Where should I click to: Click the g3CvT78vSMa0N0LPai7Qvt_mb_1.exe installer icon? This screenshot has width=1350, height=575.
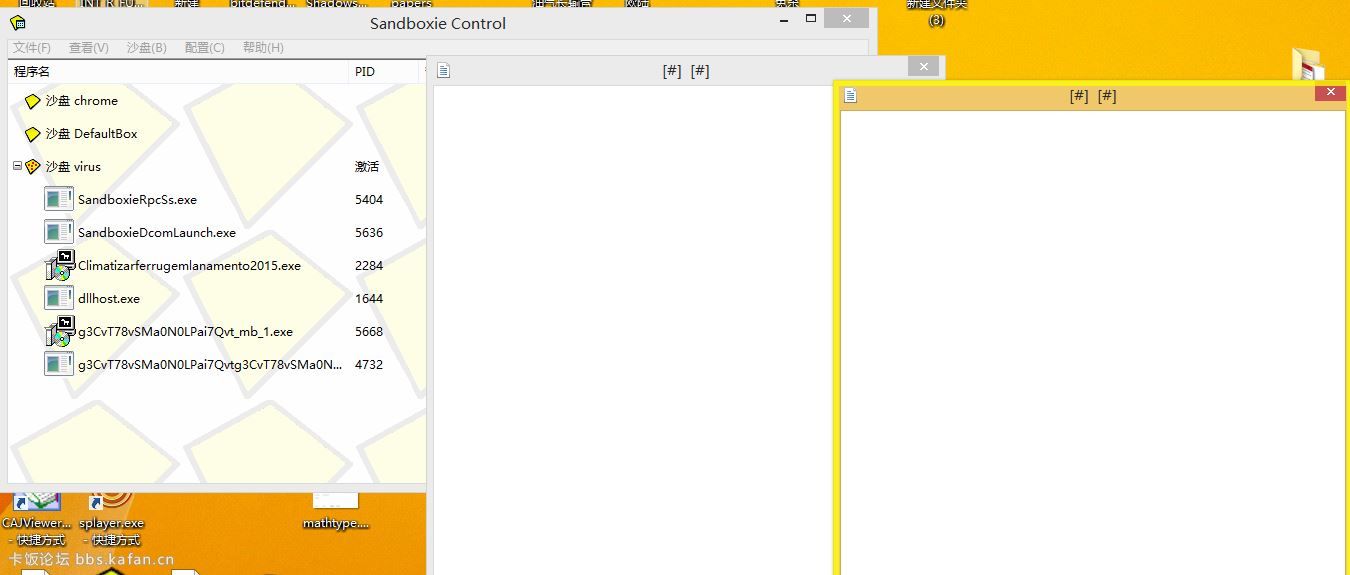(60, 331)
